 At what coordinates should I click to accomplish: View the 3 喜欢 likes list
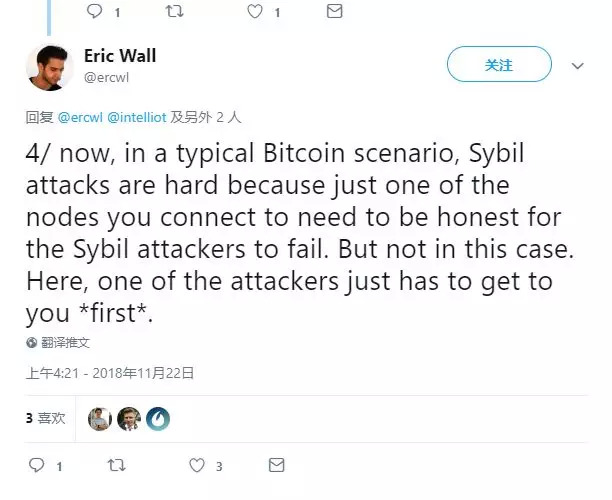click(x=46, y=419)
